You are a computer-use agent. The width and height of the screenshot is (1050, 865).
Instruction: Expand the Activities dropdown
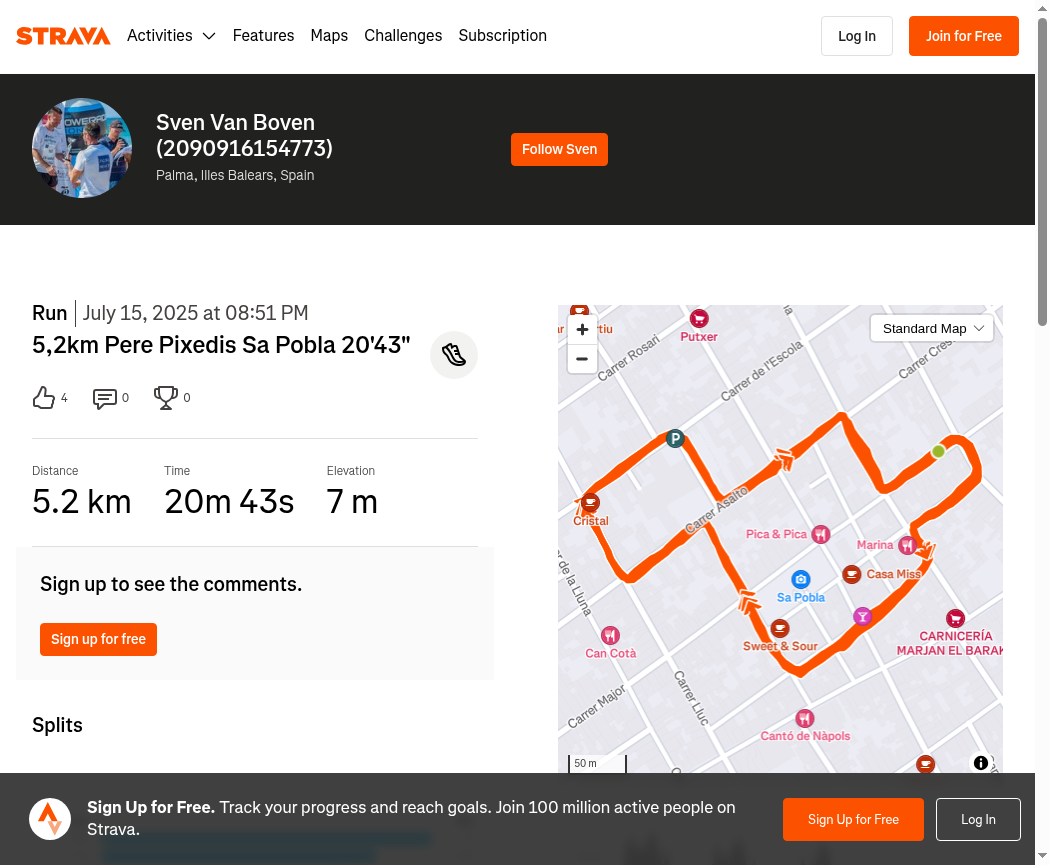[x=171, y=35]
